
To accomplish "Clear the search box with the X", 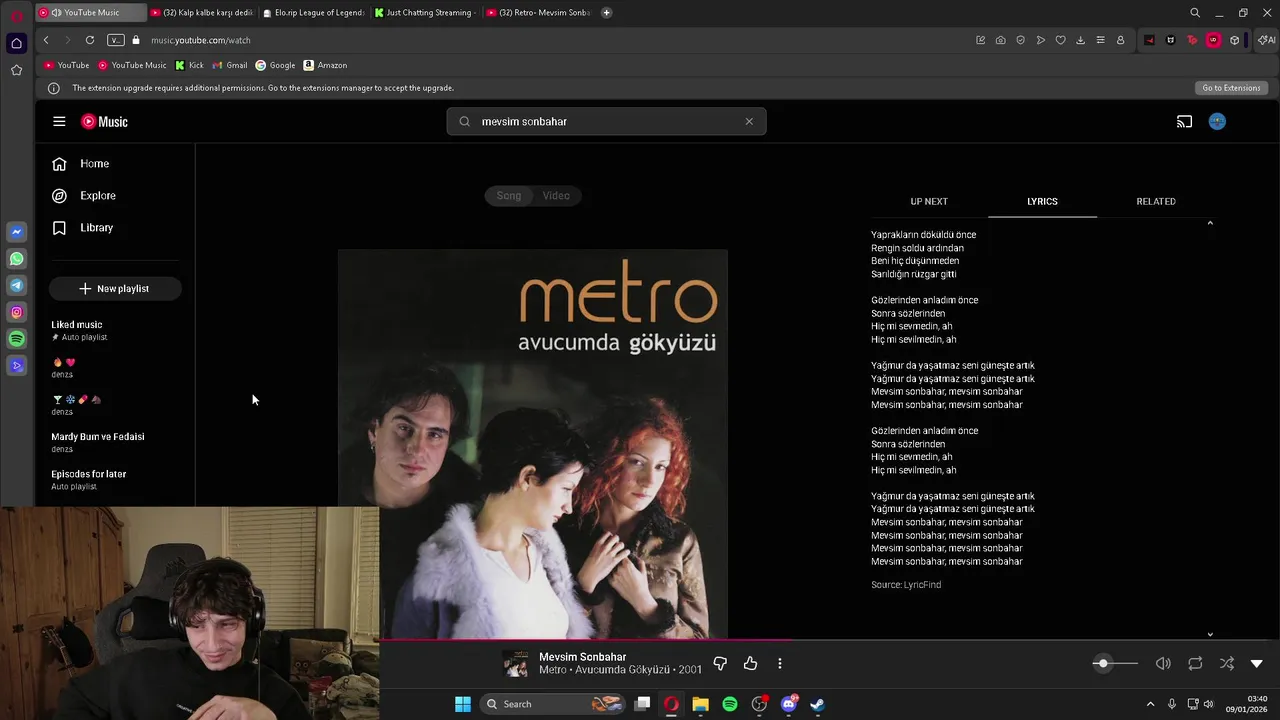I will tap(749, 121).
